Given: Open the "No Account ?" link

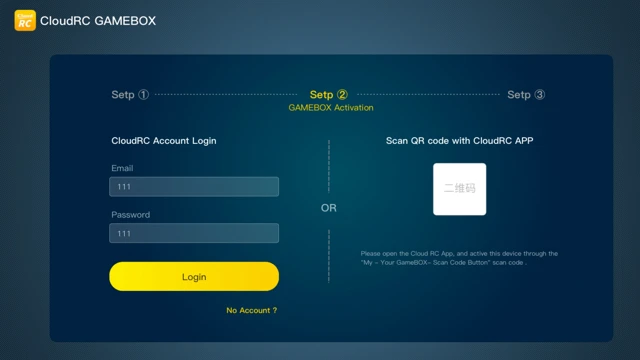Looking at the screenshot, I should coord(251,310).
